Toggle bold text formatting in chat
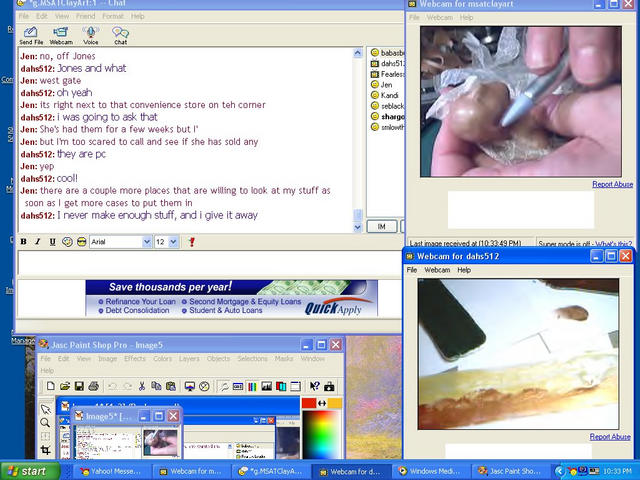Image resolution: width=640 pixels, height=480 pixels. tap(24, 242)
